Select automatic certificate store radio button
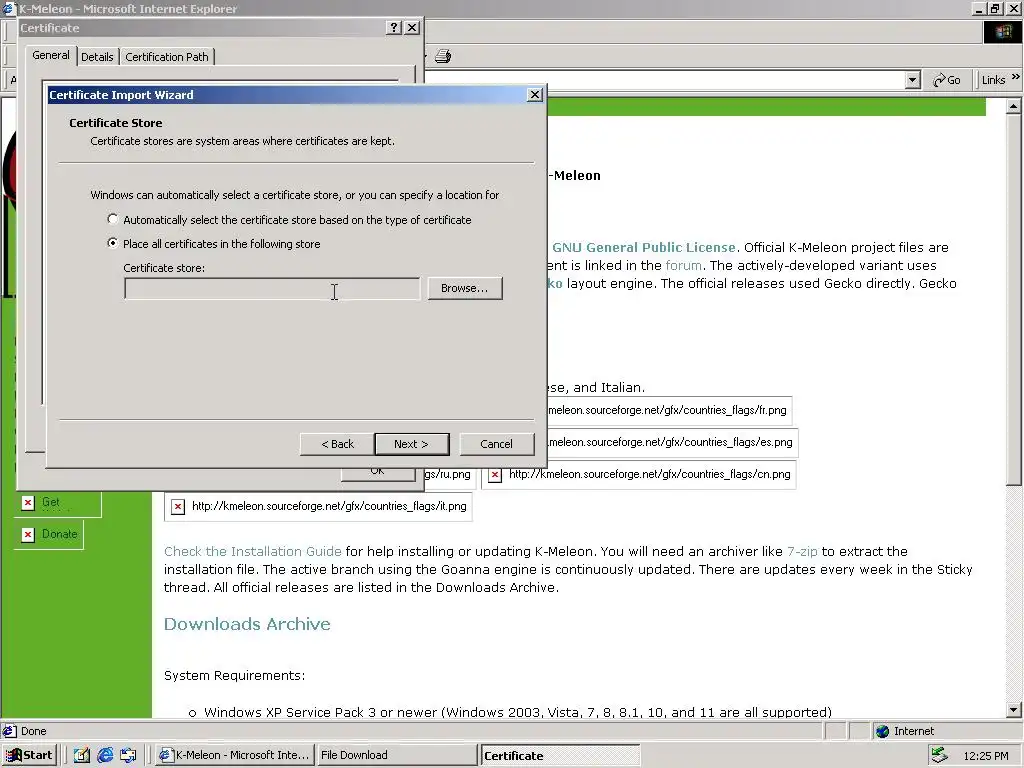 113,219
